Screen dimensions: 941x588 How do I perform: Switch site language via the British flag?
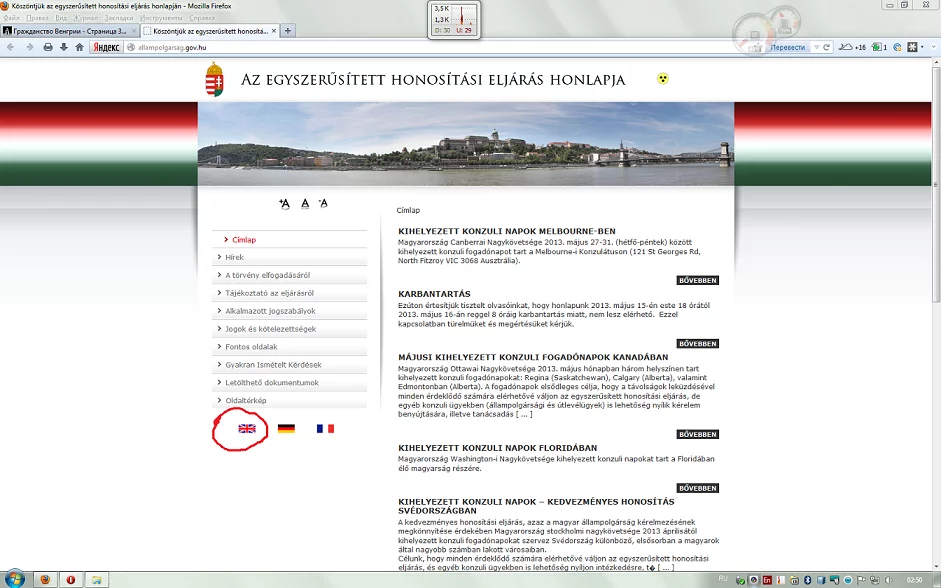247,429
